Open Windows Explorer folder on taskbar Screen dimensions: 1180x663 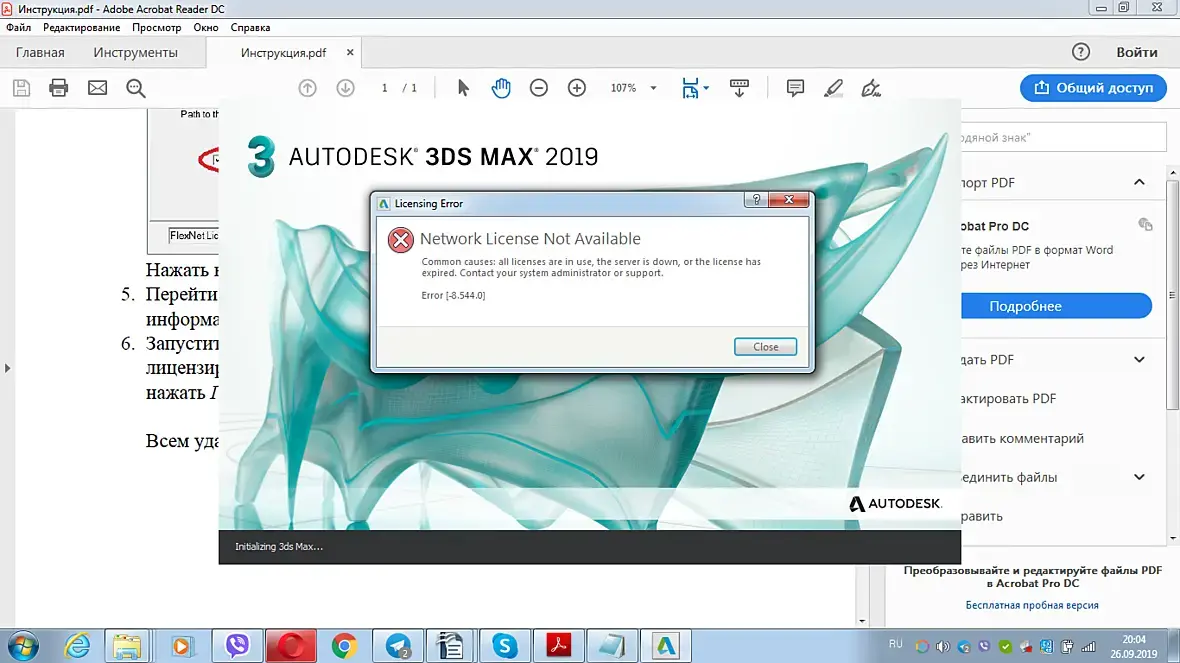[127, 646]
